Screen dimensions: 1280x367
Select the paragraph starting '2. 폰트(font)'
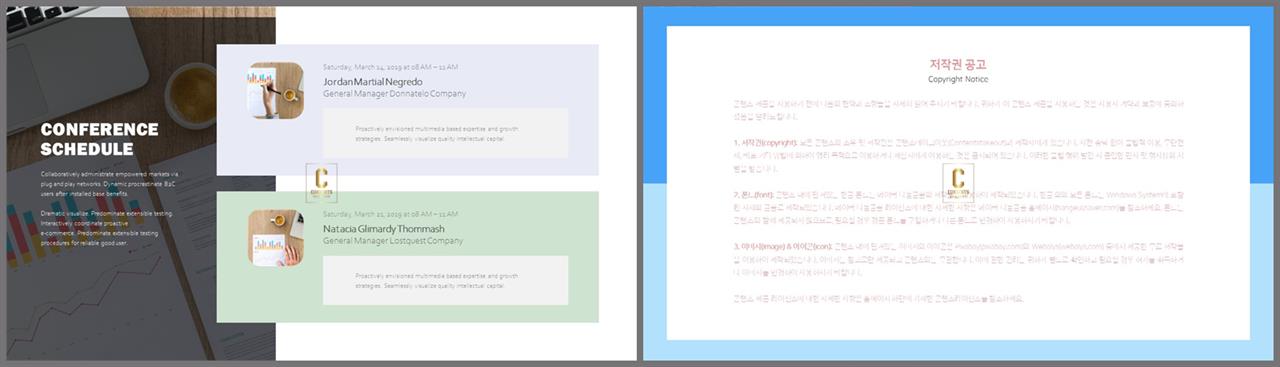[958, 208]
